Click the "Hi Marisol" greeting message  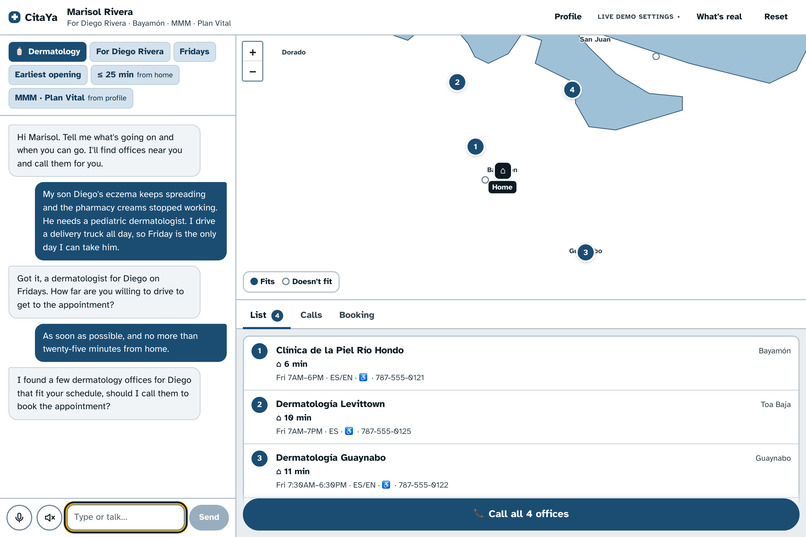tap(104, 150)
